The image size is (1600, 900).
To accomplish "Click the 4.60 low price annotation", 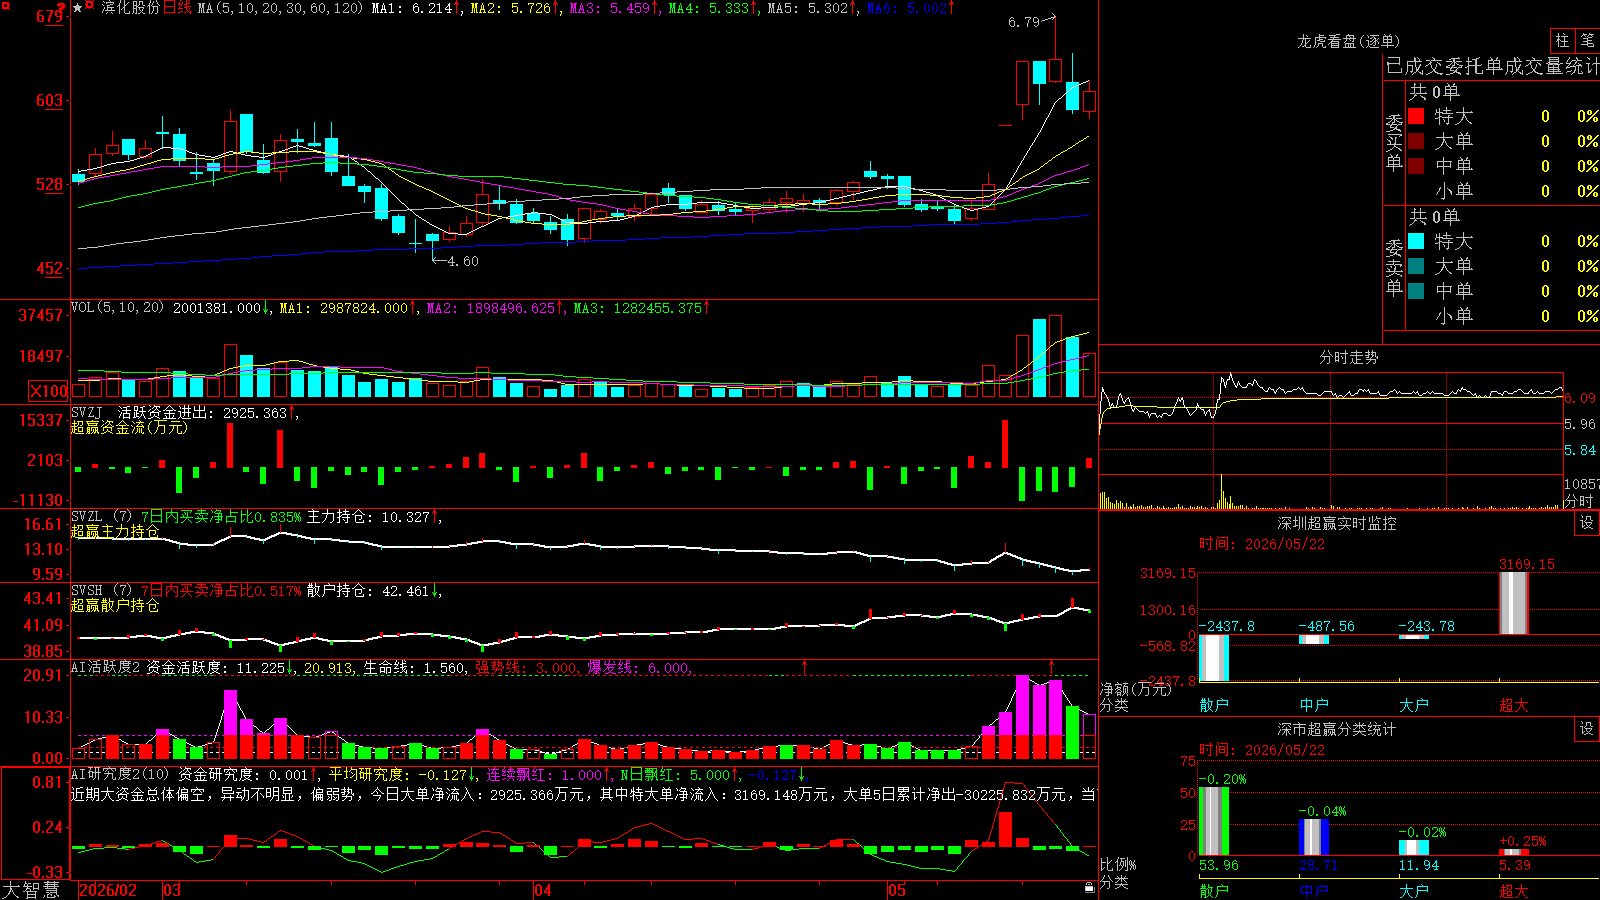I will (x=463, y=261).
